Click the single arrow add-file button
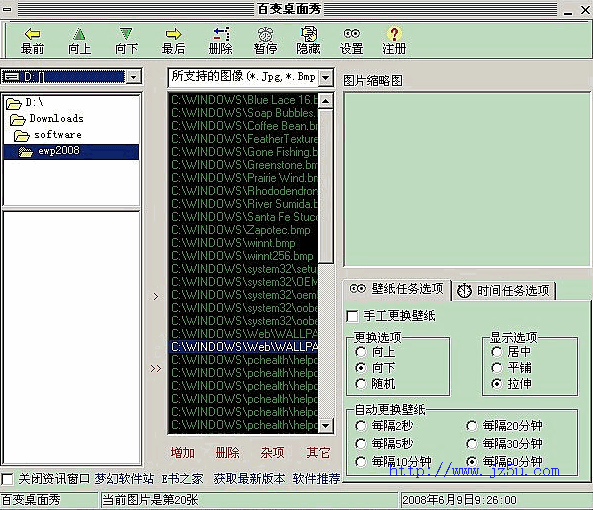Screen dimensions: 593x510 (x=156, y=297)
